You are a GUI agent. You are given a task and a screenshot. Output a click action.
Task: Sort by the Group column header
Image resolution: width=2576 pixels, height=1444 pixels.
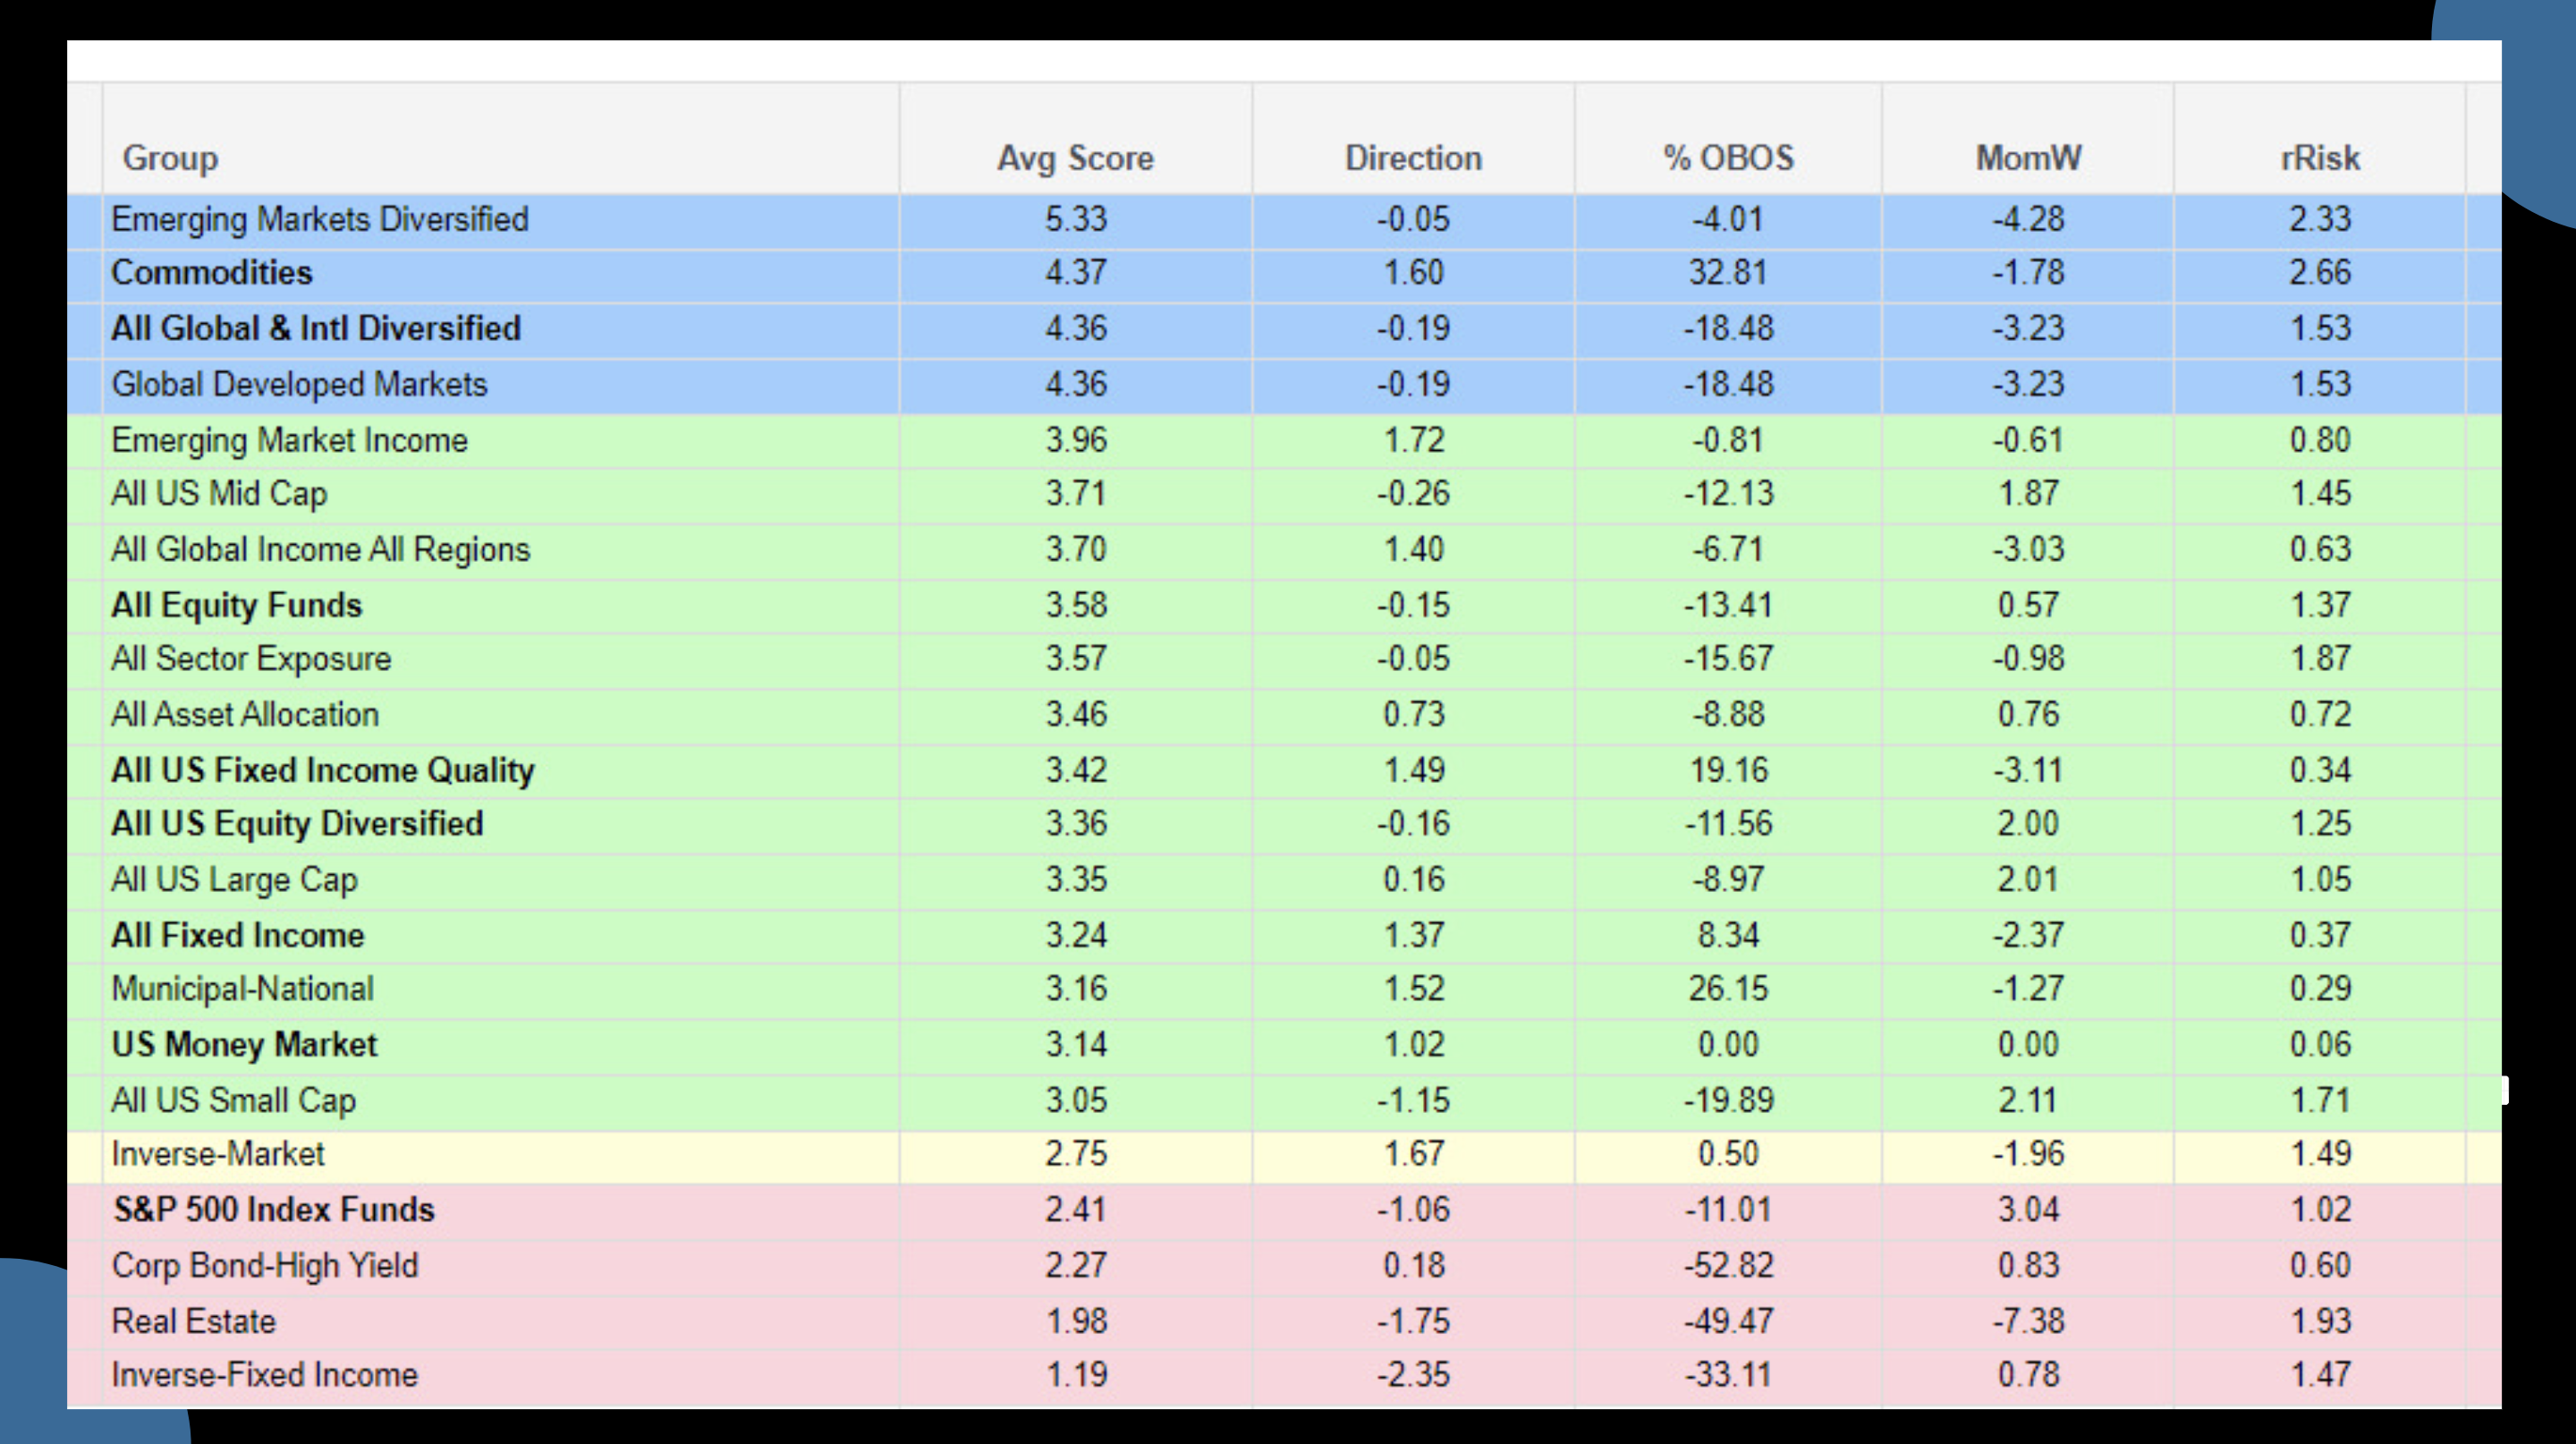[x=170, y=158]
